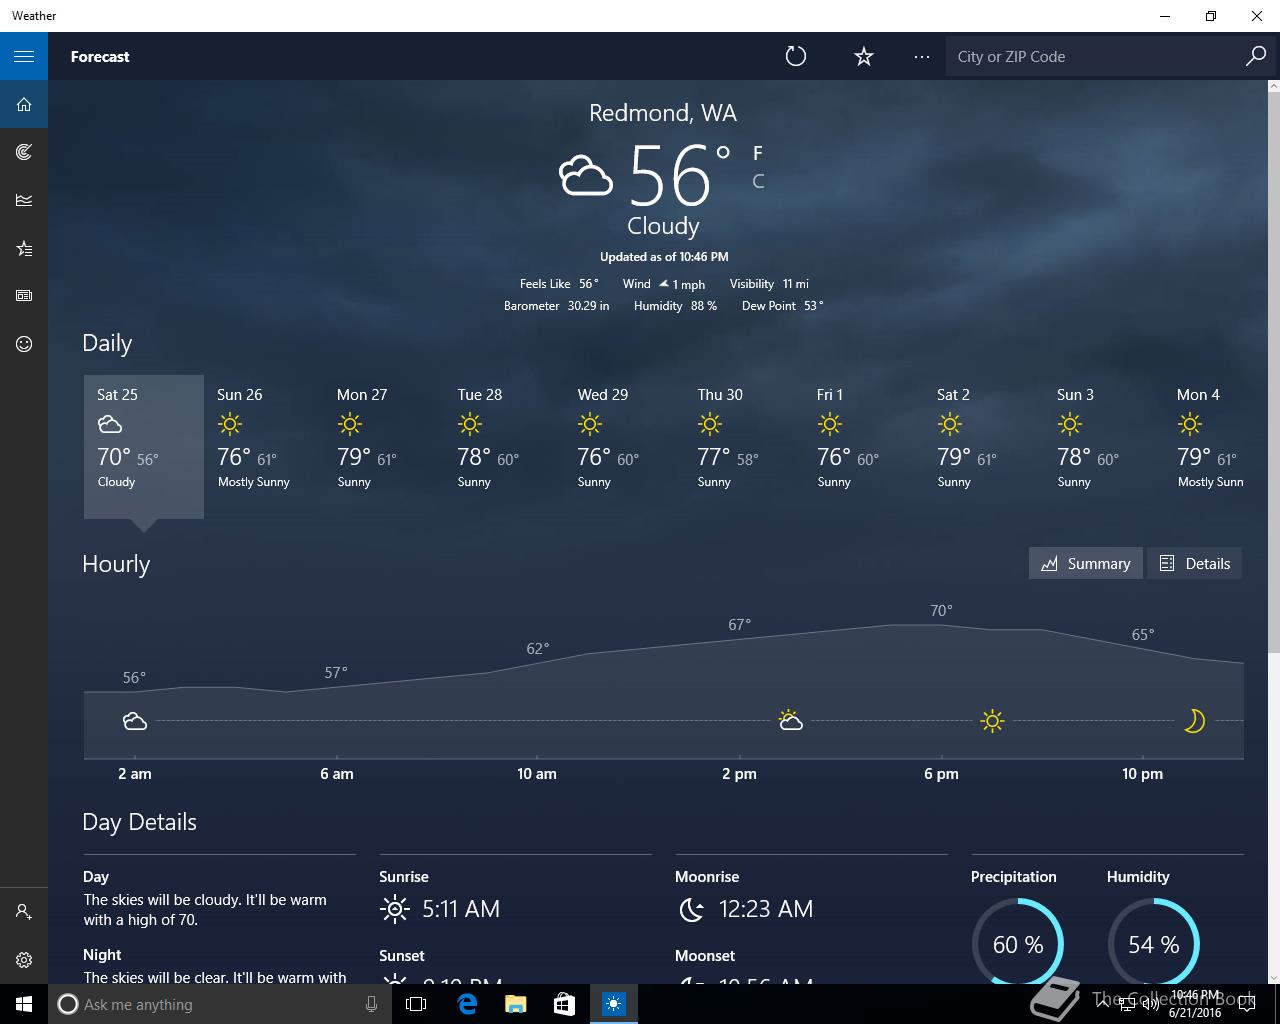The image size is (1280, 1024).
Task: Open the hamburger navigation menu
Action: [x=24, y=56]
